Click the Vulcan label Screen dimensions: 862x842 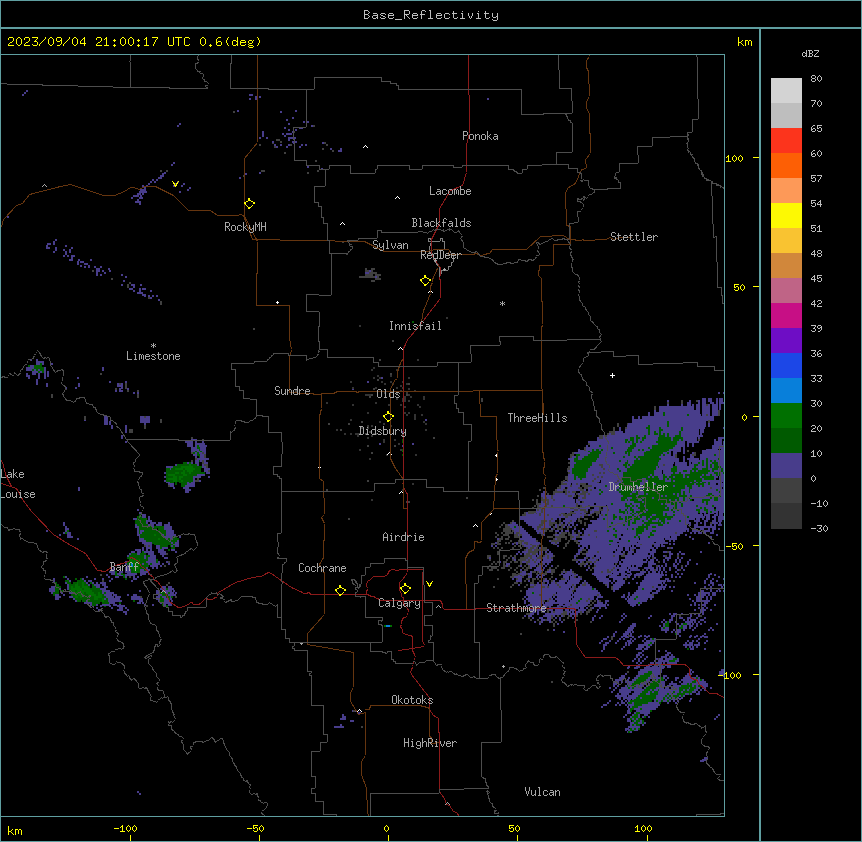[542, 792]
